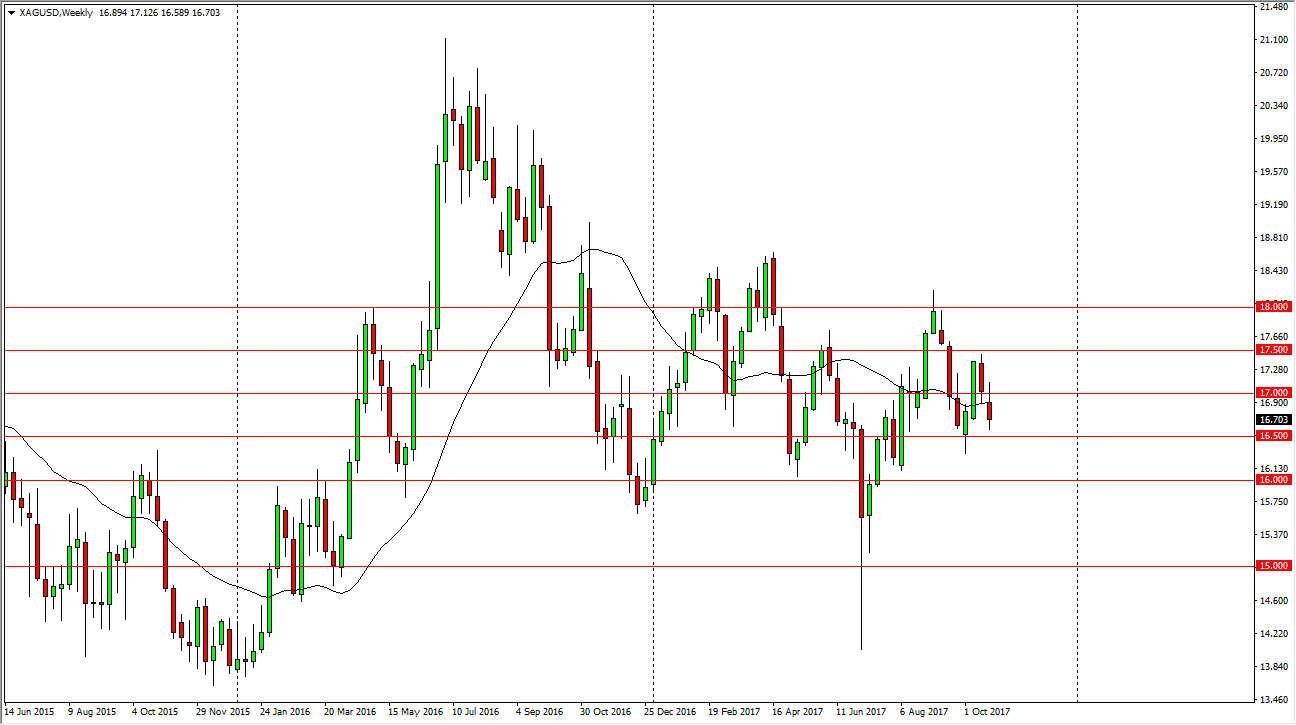Select the red 16.500 price level label
Image resolution: width=1296 pixels, height=725 pixels.
tap(1273, 436)
